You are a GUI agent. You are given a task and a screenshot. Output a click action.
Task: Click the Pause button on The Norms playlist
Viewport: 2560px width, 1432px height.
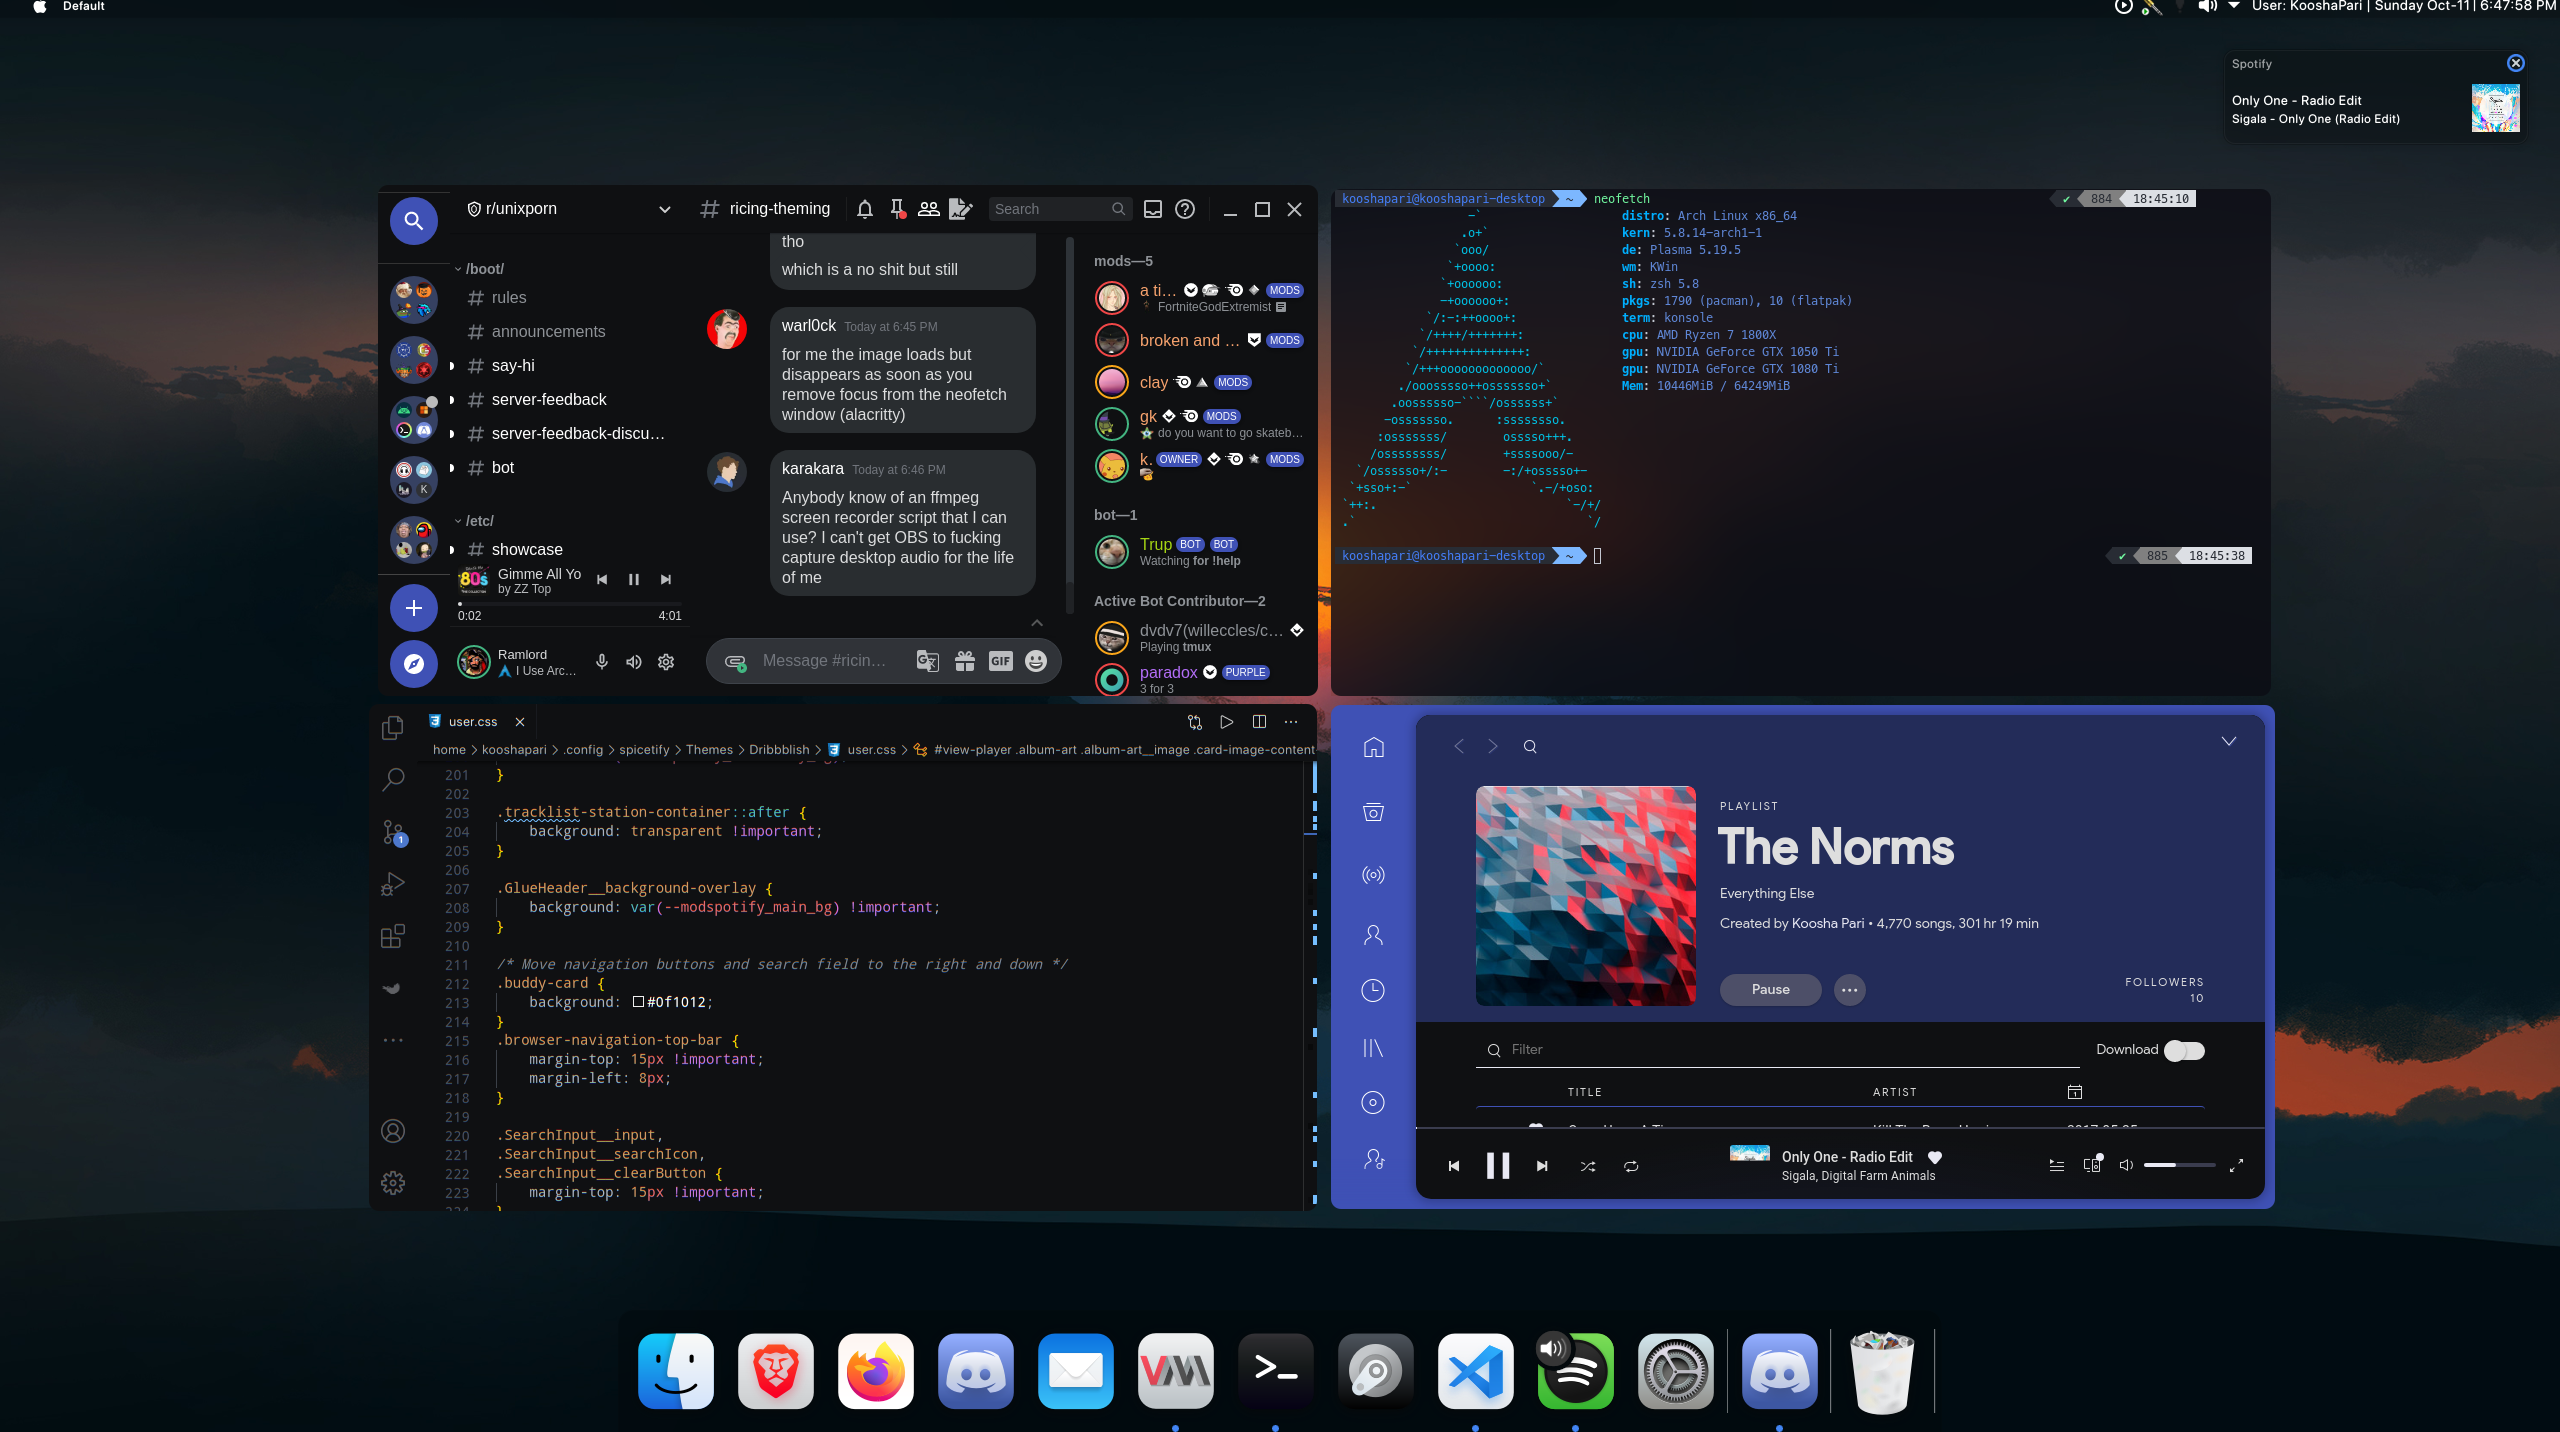click(1769, 989)
